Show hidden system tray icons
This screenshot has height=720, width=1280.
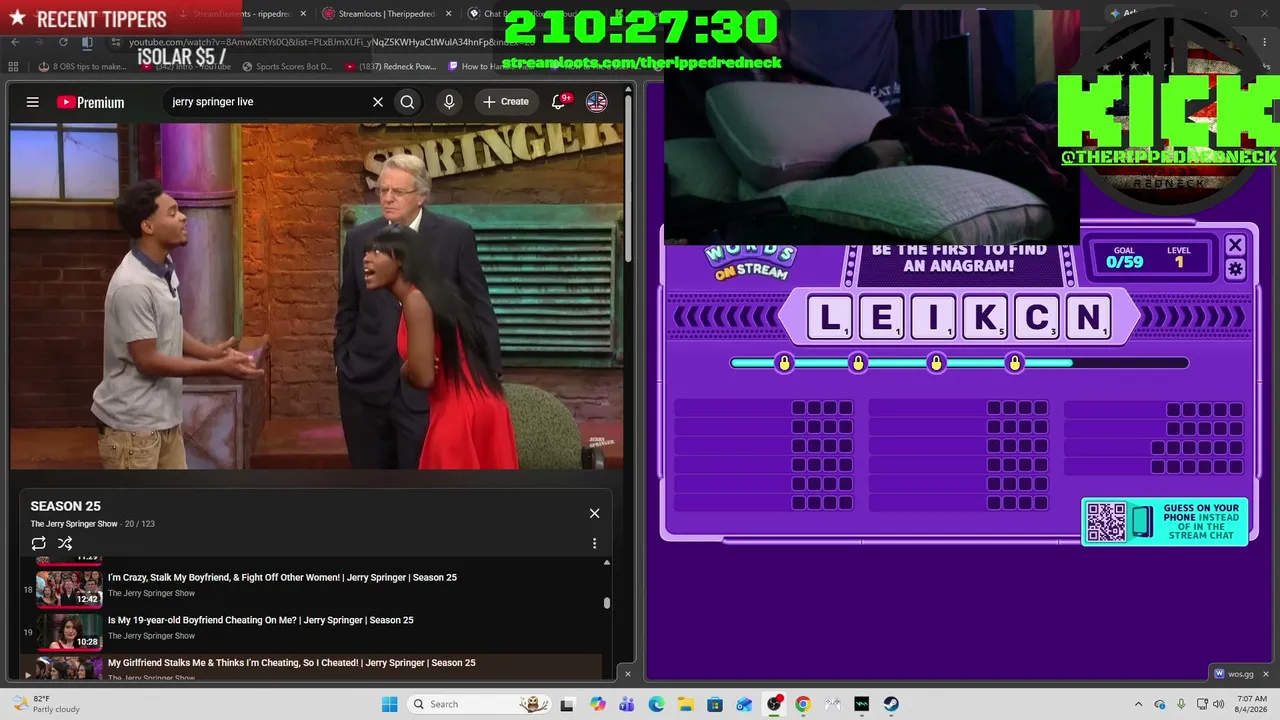point(1139,704)
